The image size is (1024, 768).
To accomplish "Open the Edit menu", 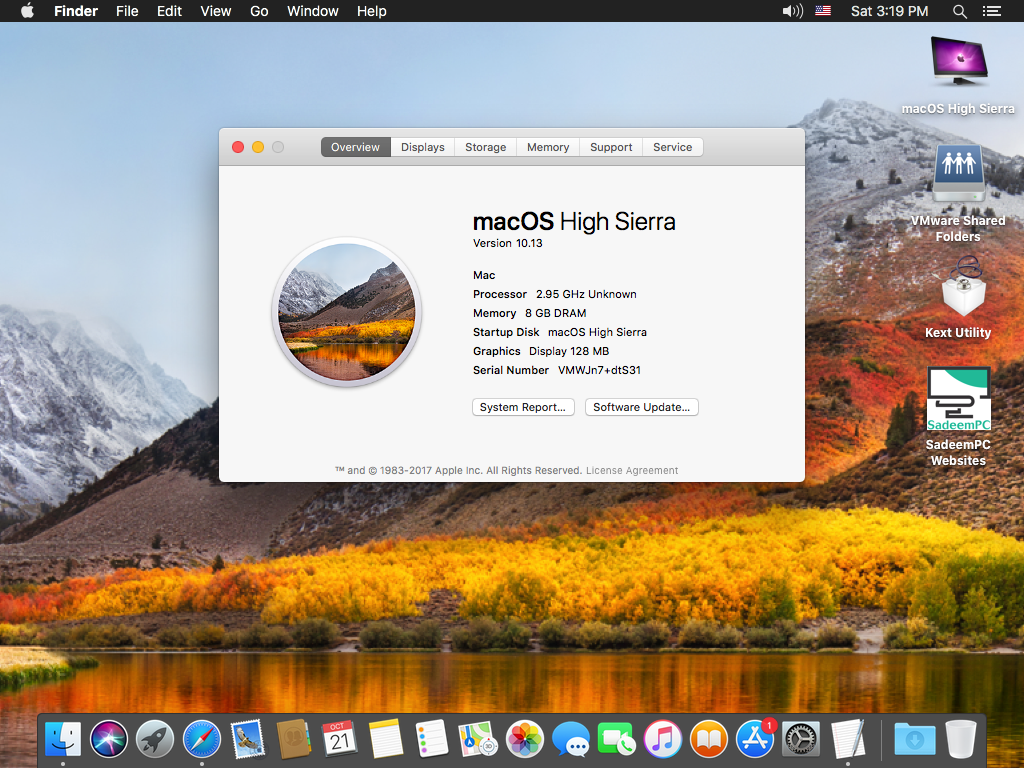I will (169, 11).
